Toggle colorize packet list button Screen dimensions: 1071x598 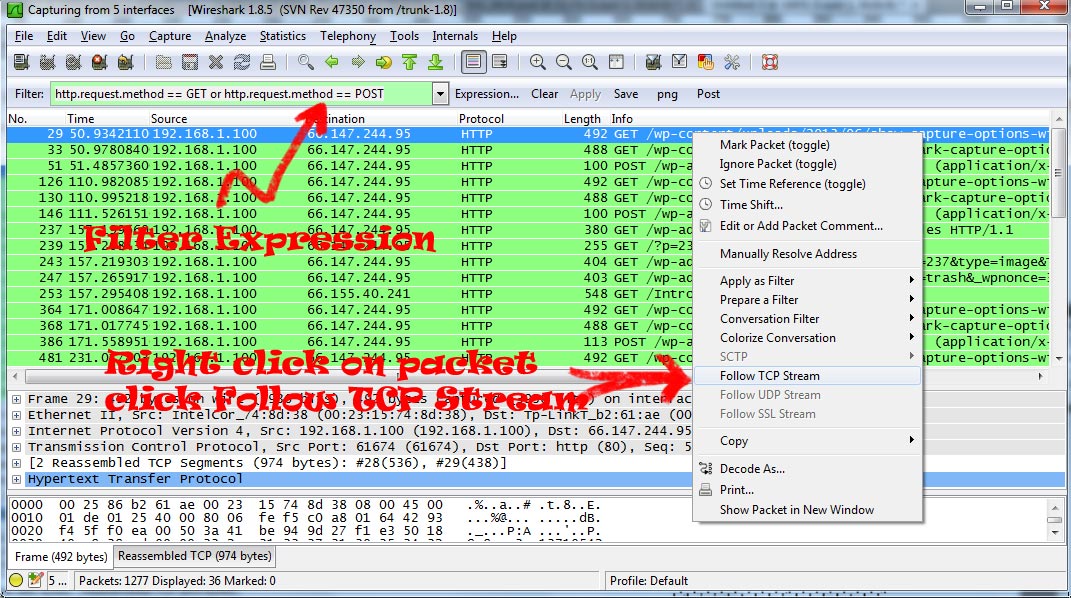click(473, 63)
